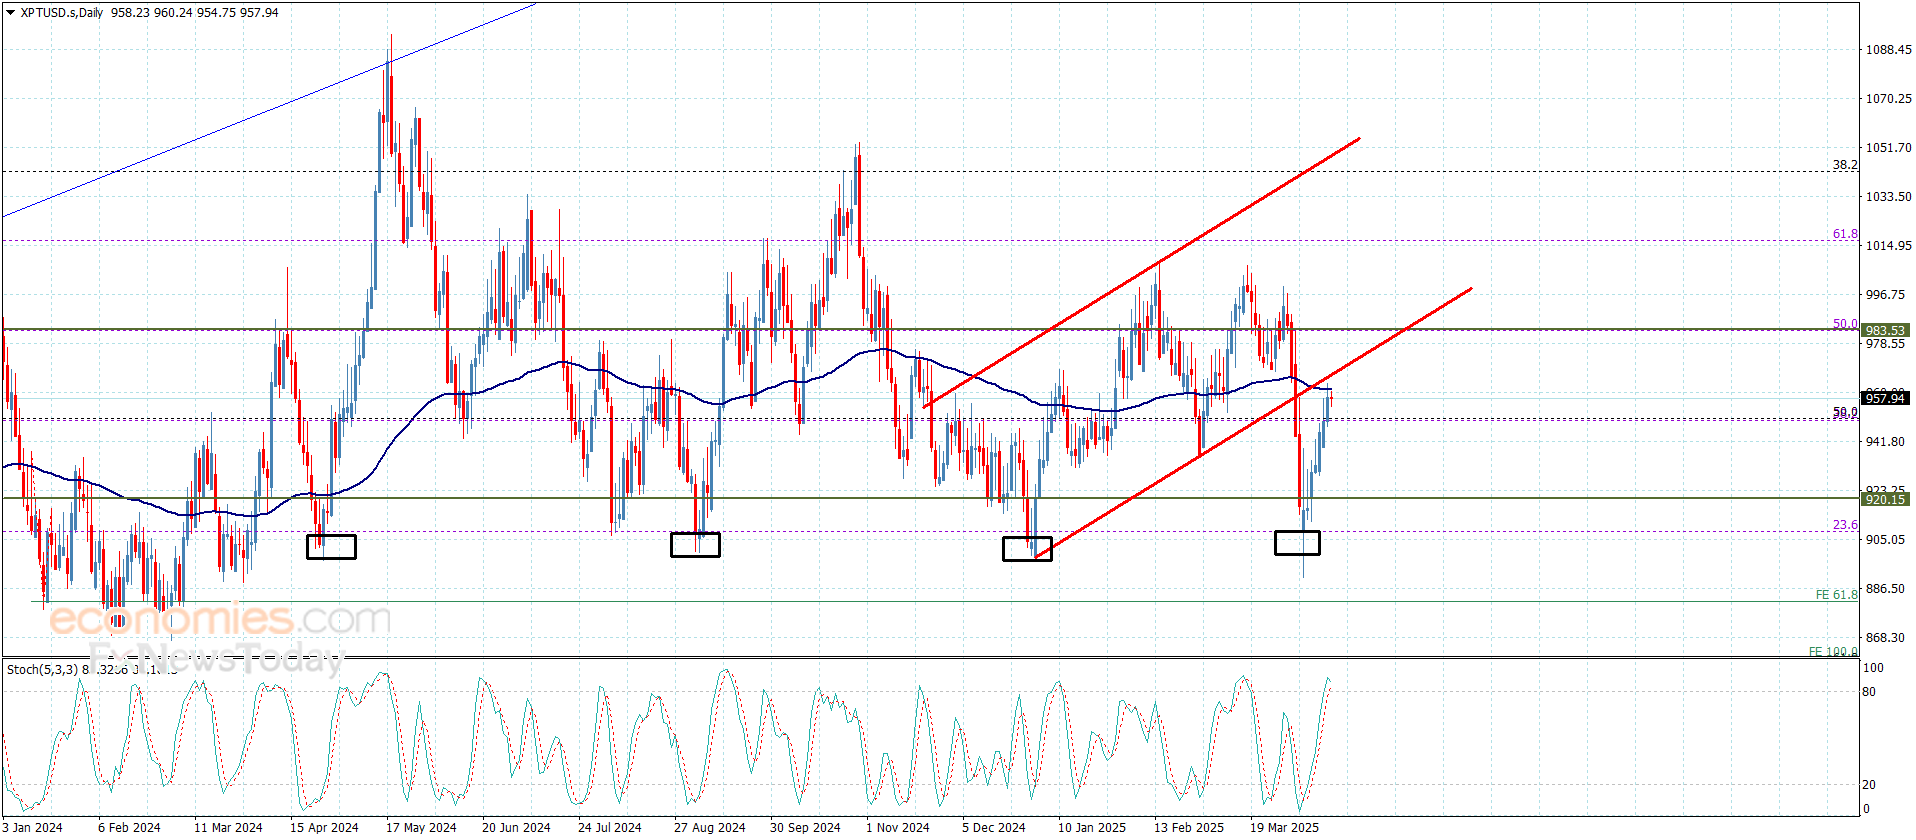1916x840 pixels.
Task: Click the 15 Apr 2024 date label
Action: coord(324,827)
